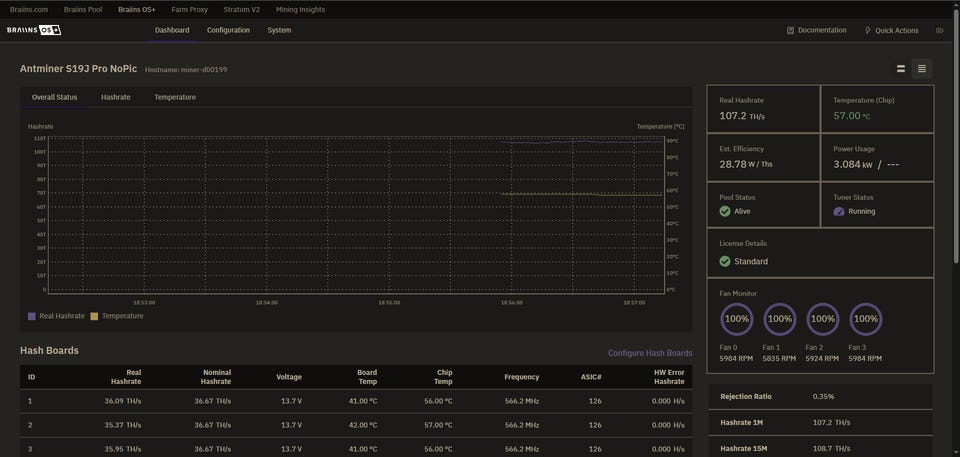Click the Fan 3 speed gauge

click(865, 319)
